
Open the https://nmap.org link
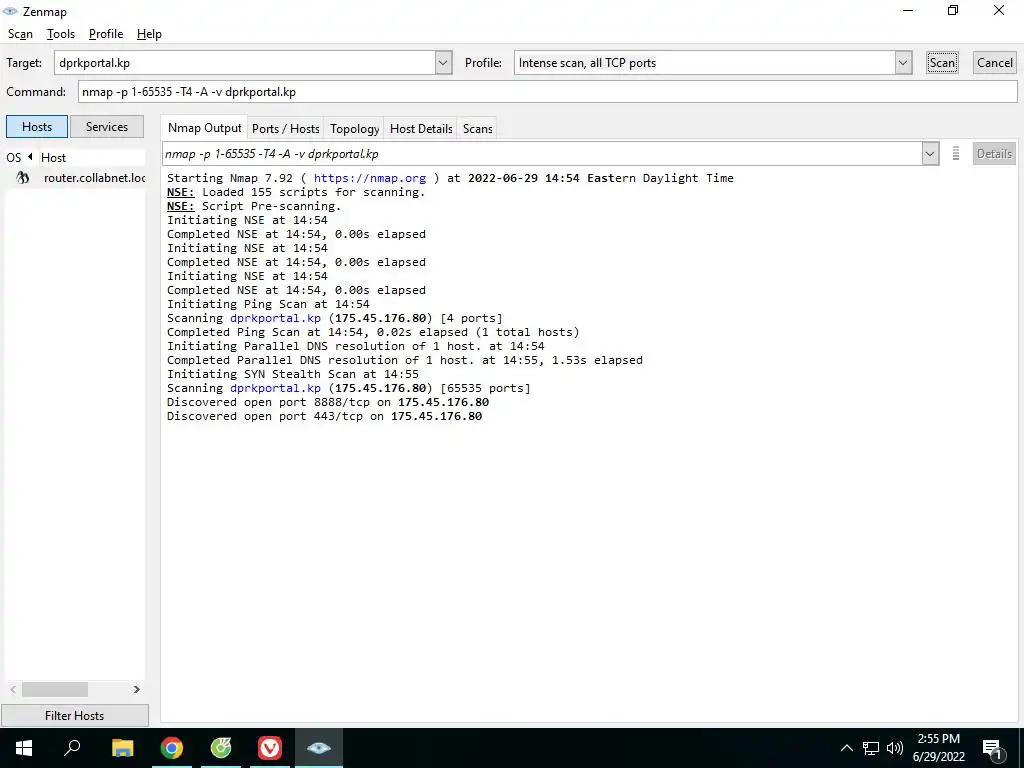(370, 178)
